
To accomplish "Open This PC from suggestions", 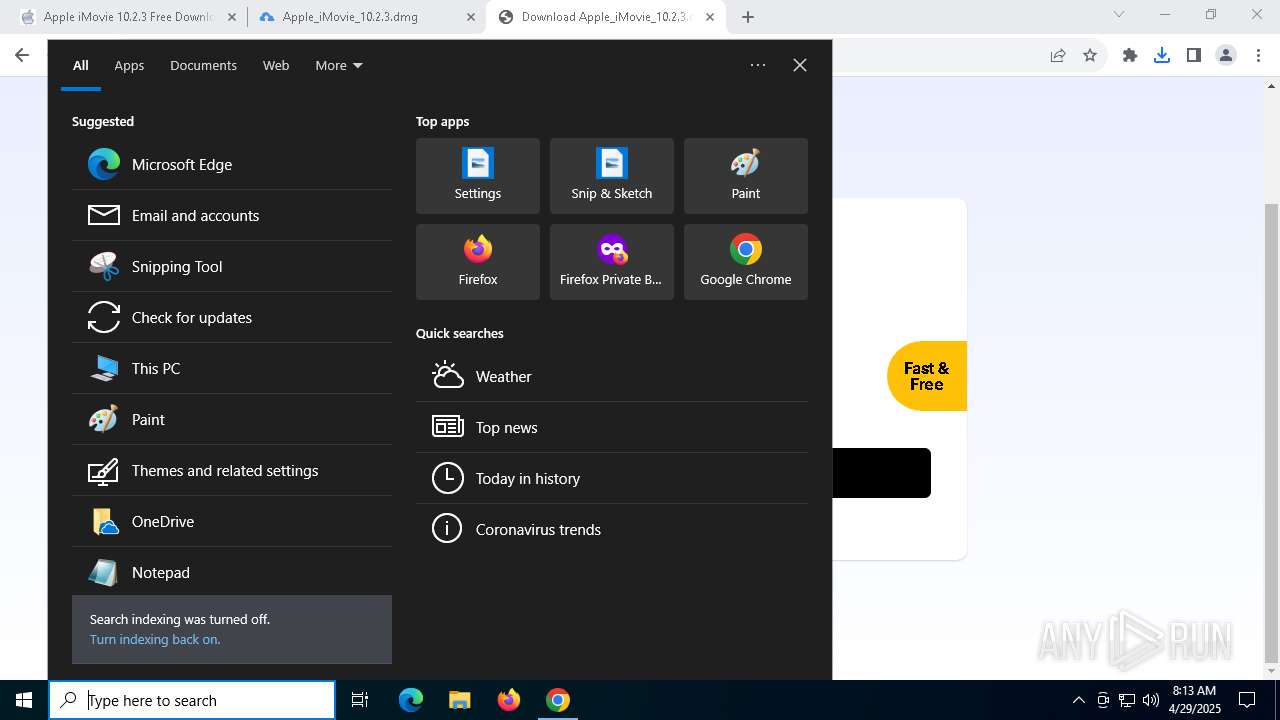I will click(232, 369).
